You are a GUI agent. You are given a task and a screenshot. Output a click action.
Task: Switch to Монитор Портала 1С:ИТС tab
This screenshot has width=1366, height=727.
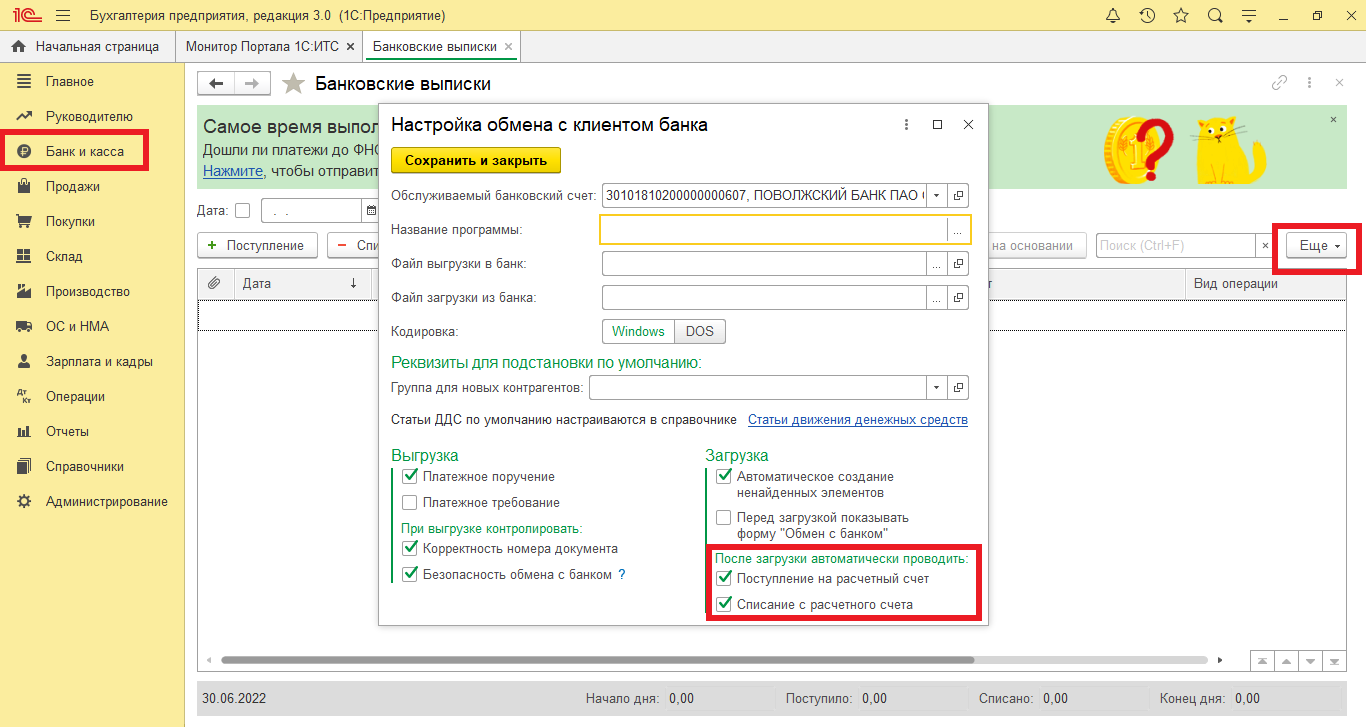tap(262, 47)
